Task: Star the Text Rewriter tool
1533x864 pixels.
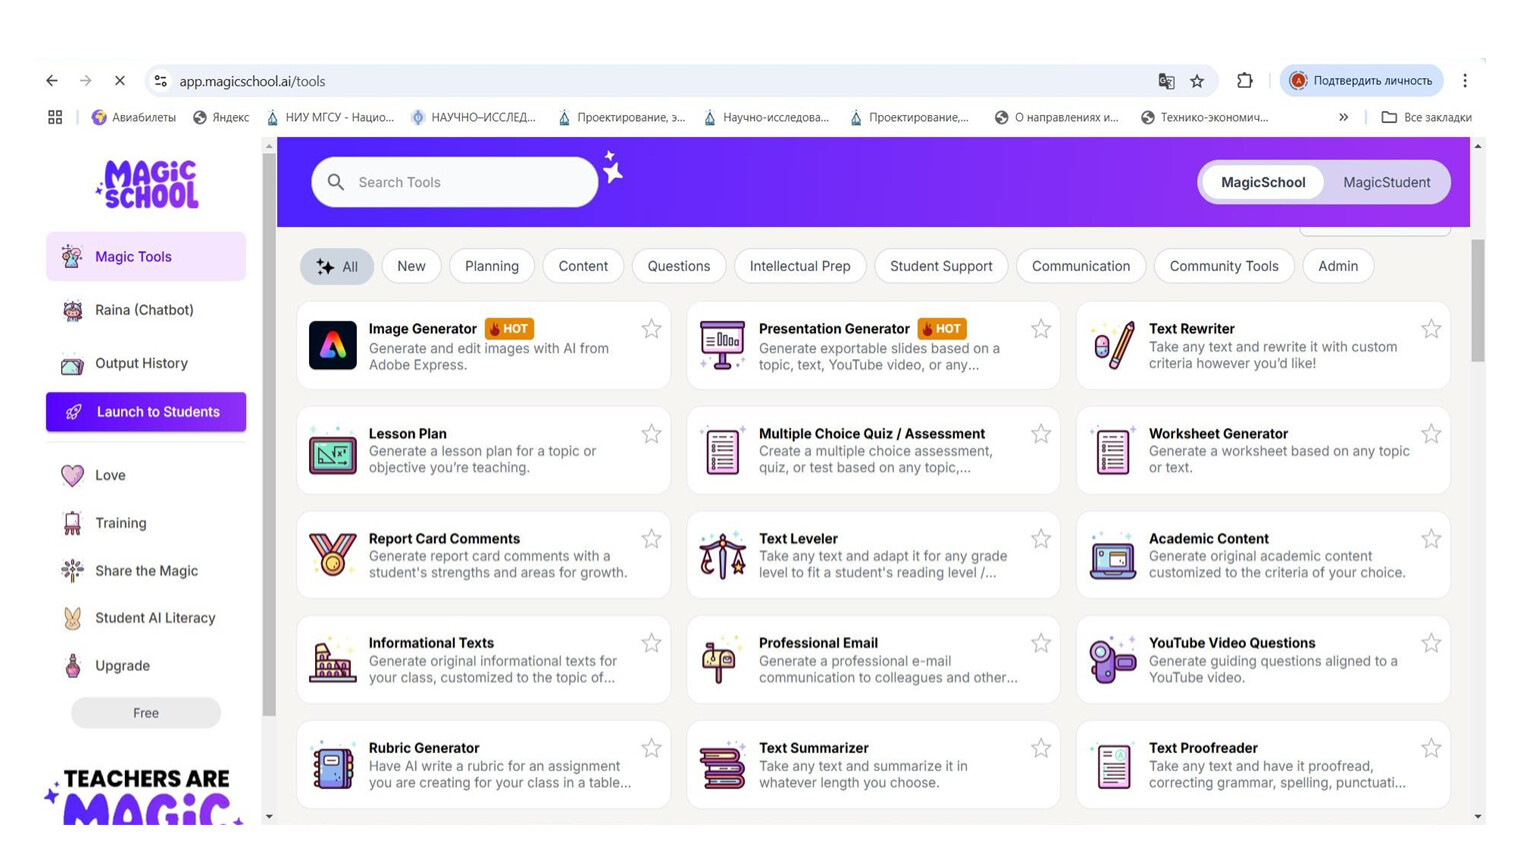Action: point(1431,329)
